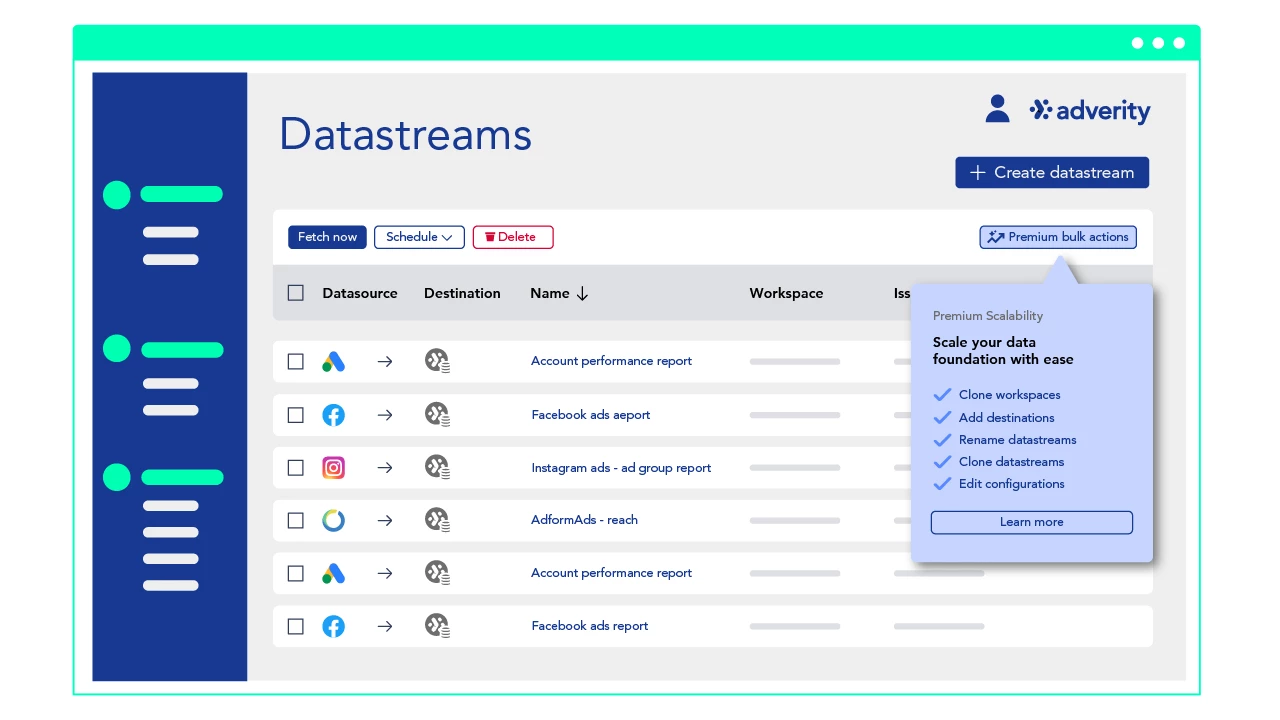Viewport: 1280px width, 720px height.
Task: Select third green sidebar menu section
Action: [164, 477]
